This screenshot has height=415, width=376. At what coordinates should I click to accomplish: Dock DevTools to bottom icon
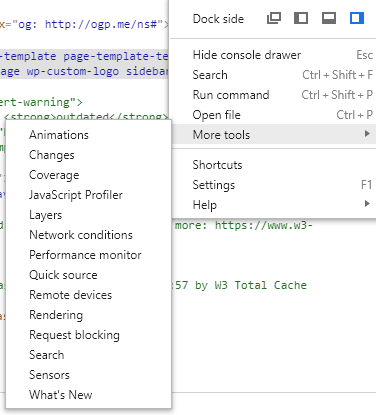[x=329, y=18]
